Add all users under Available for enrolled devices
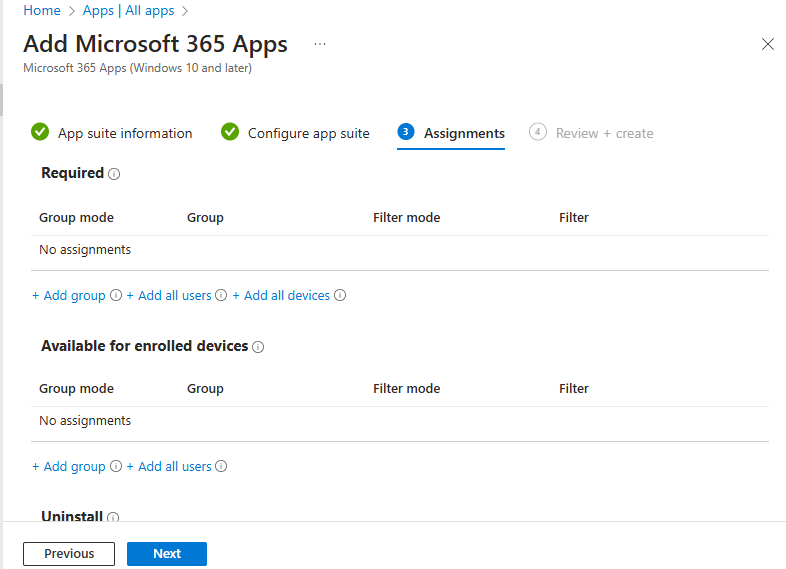This screenshot has height=569, width=786. pyautogui.click(x=169, y=467)
